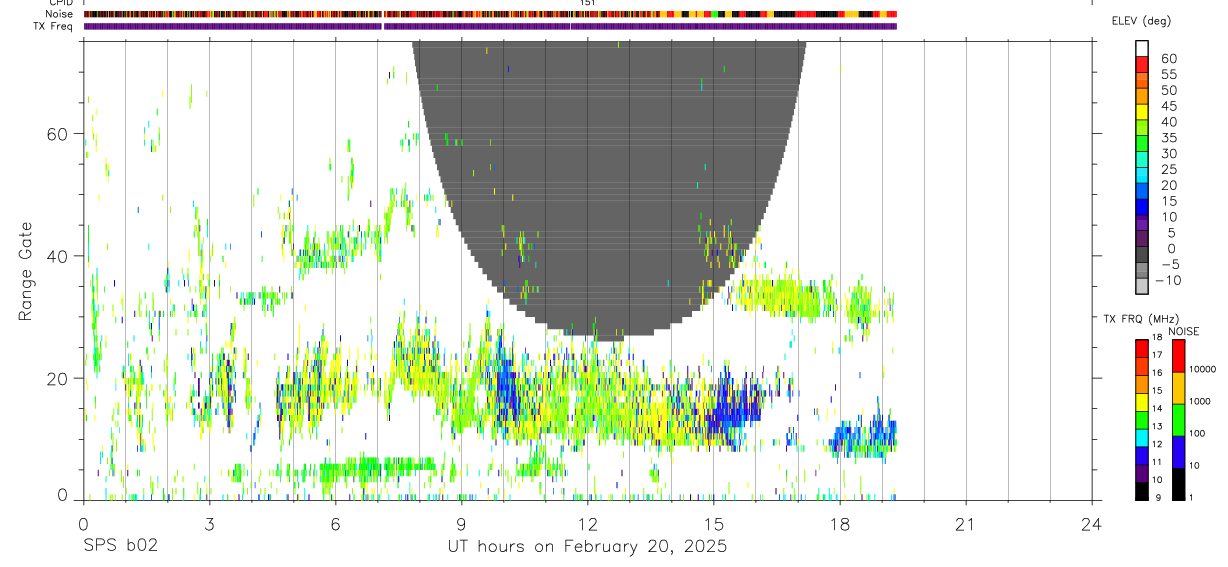This screenshot has width=1228, height=567.
Task: Click the '60' tick label on the Range Gate axis
Action: tap(58, 134)
